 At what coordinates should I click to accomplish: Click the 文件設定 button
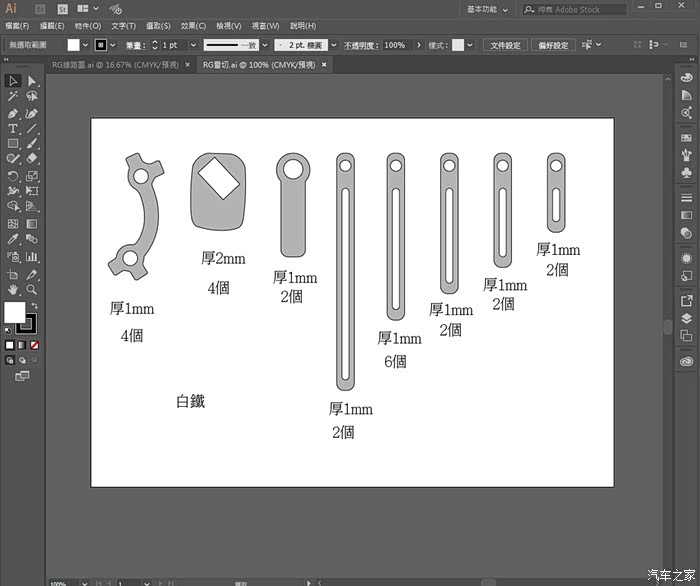tap(505, 45)
